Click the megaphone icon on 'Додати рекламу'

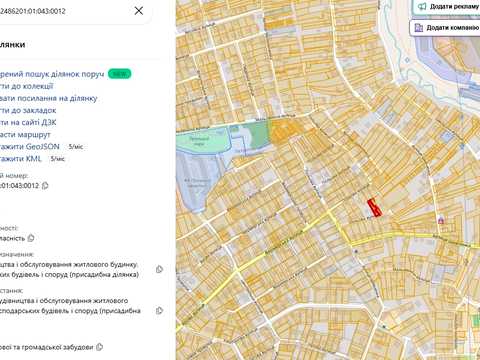click(422, 6)
